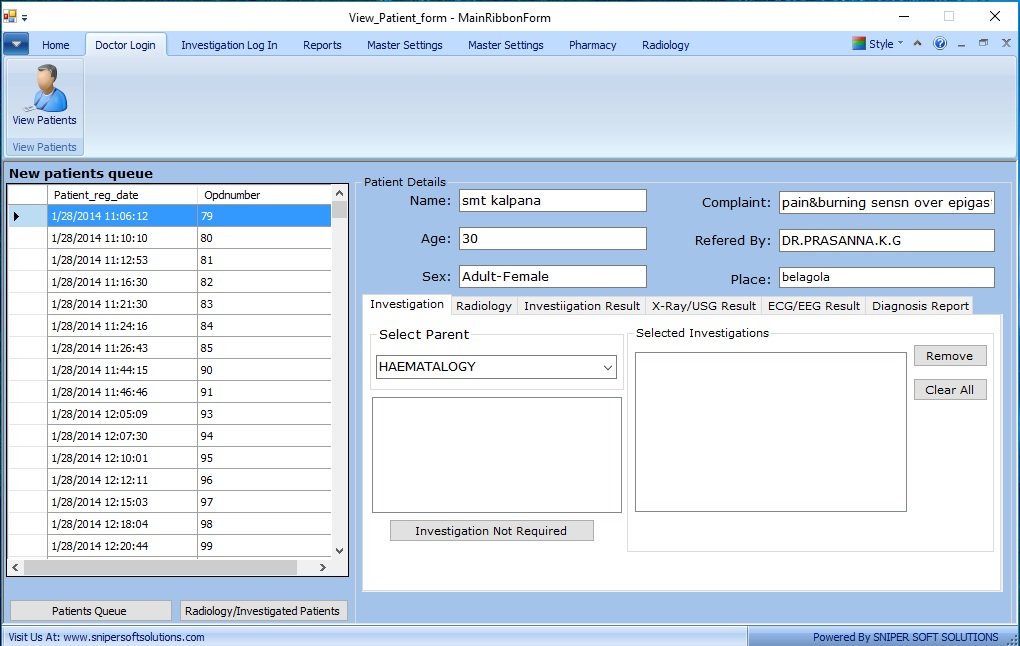The image size is (1020, 646).
Task: Open the Style dropdown in the ribbon
Action: click(878, 44)
